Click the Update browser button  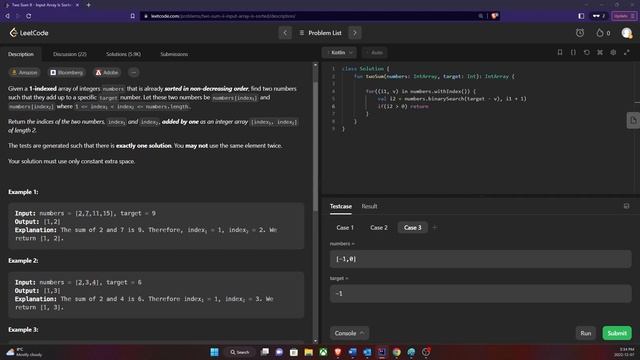click(x=624, y=16)
